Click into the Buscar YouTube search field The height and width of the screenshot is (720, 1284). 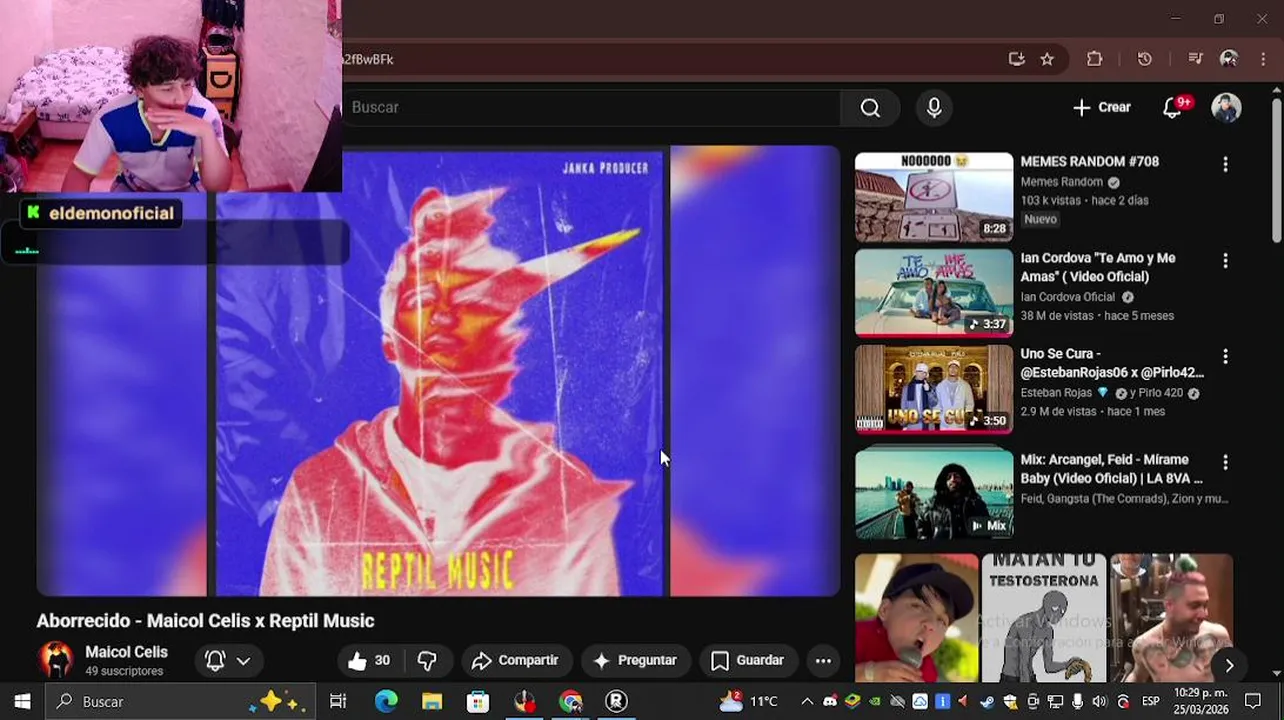(590, 108)
